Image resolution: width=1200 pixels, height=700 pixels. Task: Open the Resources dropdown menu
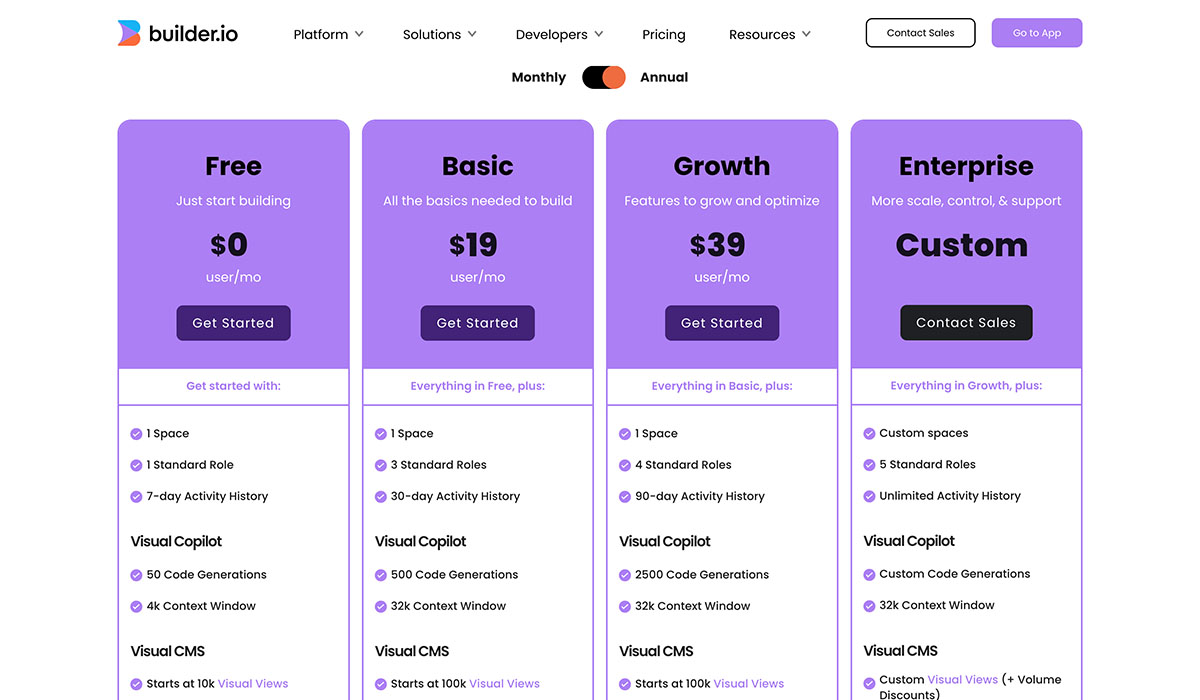(x=768, y=34)
